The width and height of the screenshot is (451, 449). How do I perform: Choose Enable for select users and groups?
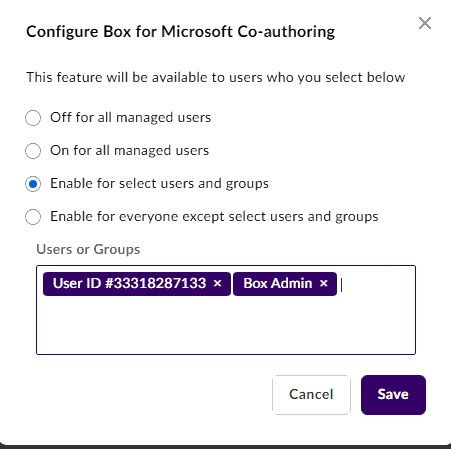coord(33,184)
